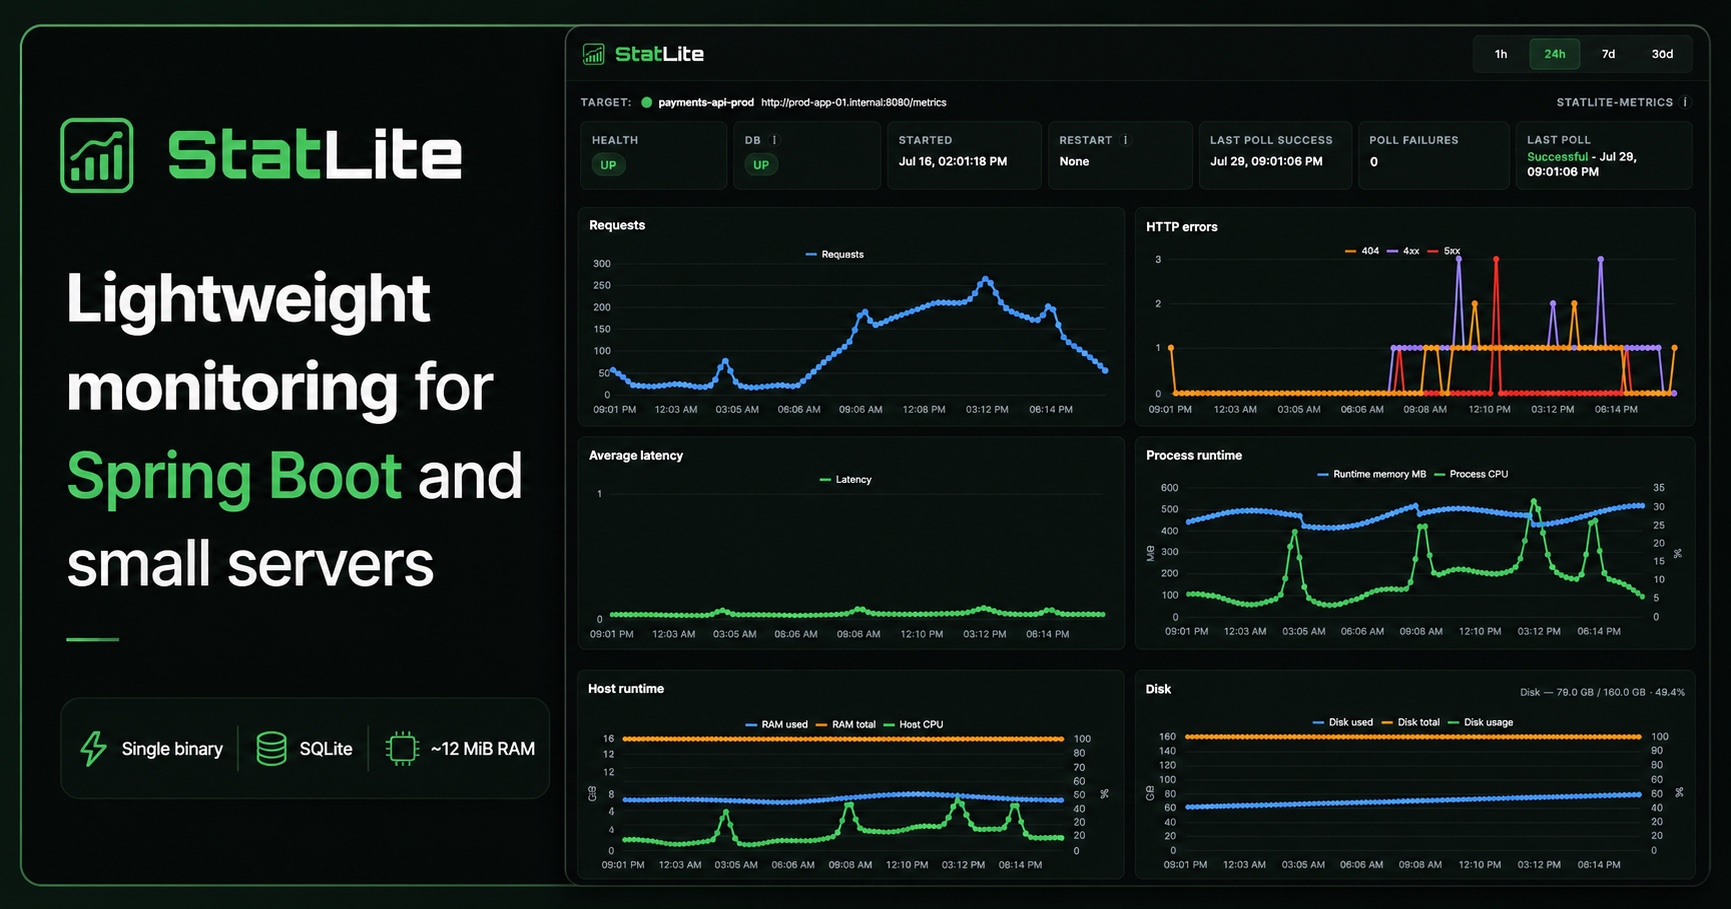Toggle the Latency legend series
Image resolution: width=1731 pixels, height=909 pixels.
[846, 479]
